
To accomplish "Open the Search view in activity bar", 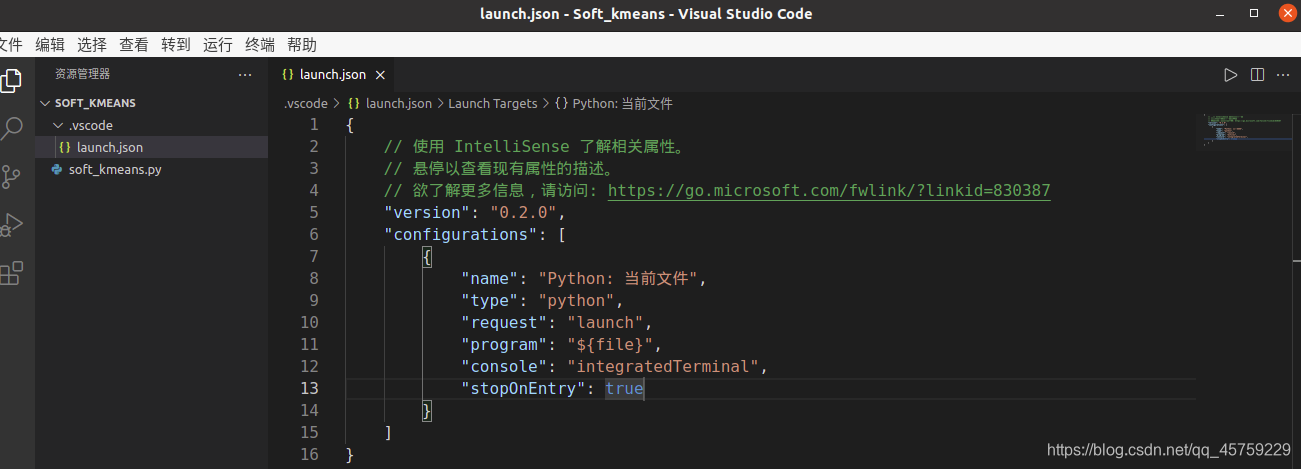I will (x=11, y=128).
